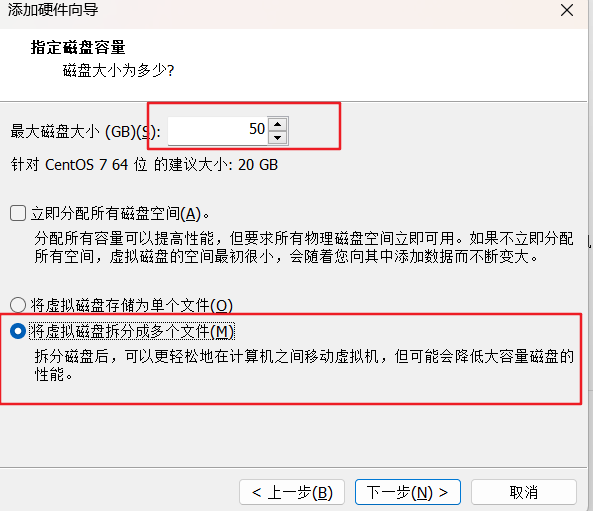Tick the 立即分配所有磁盘空间 checkbox box

point(18,213)
